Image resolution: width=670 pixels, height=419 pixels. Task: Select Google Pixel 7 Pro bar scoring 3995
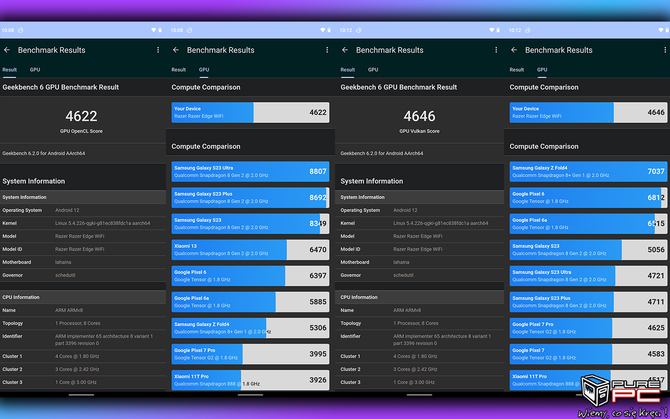(250, 354)
